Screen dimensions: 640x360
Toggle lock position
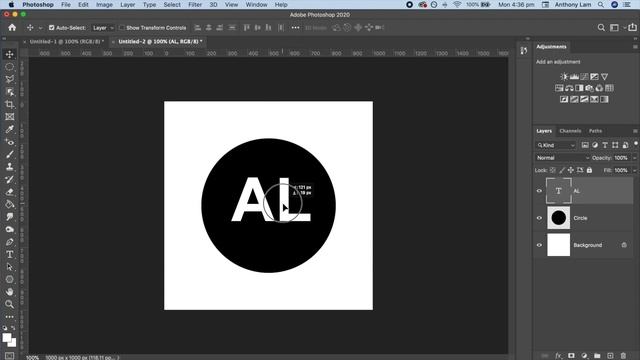click(571, 170)
